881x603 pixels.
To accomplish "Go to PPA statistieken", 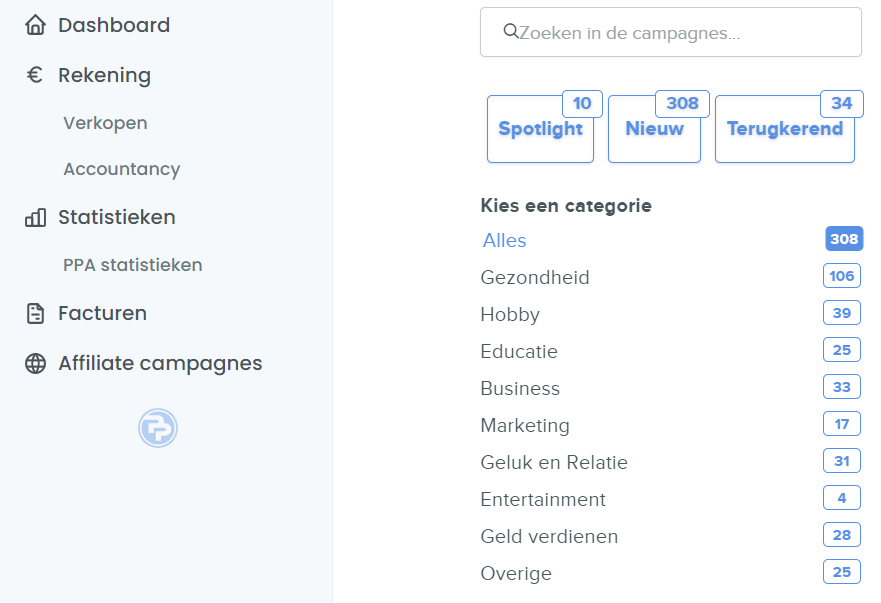I will coord(132,265).
